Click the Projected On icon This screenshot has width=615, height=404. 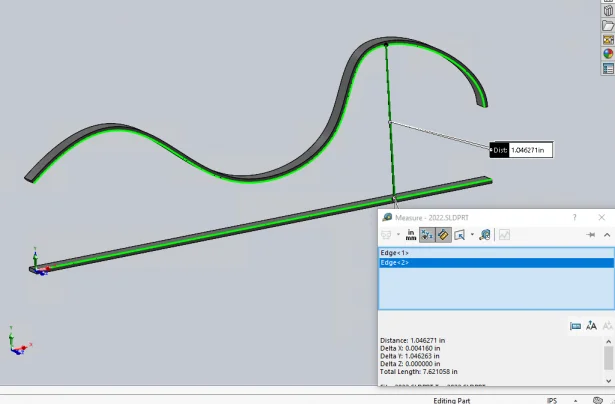click(459, 235)
